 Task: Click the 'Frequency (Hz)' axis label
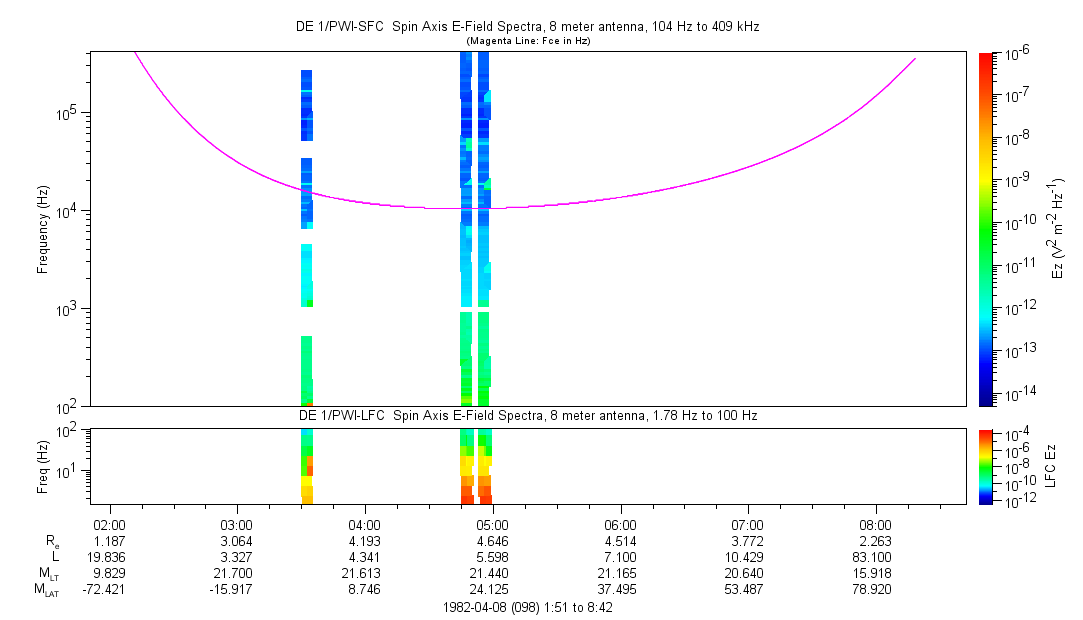pos(43,230)
